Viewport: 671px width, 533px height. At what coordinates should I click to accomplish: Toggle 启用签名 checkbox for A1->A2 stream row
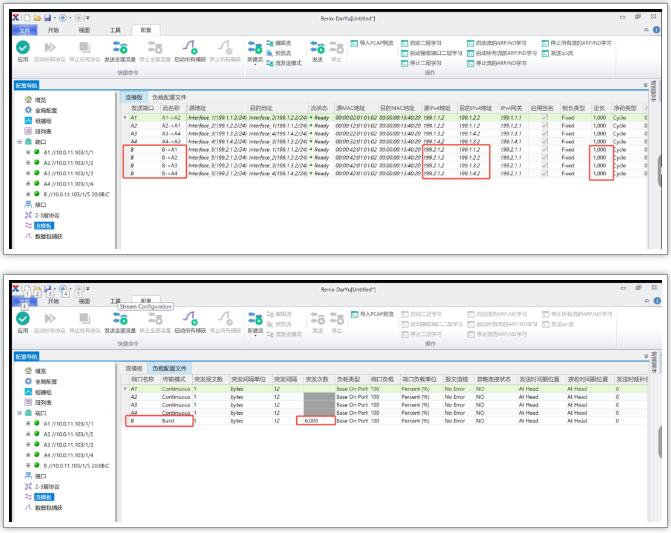(x=544, y=117)
